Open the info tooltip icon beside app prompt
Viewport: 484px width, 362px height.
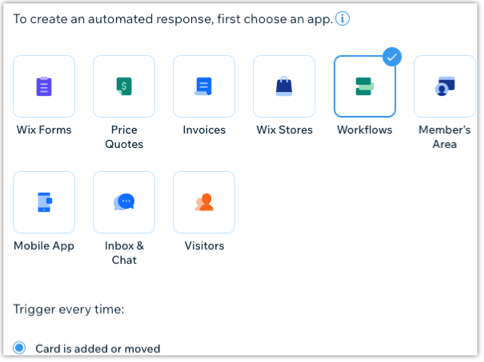click(342, 19)
